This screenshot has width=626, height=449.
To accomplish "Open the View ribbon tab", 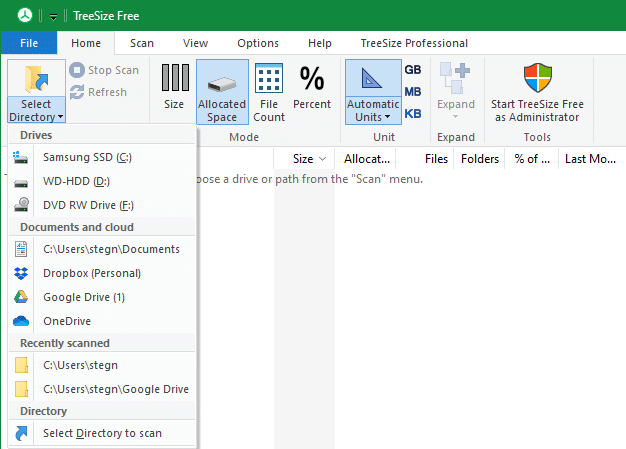I will click(x=195, y=43).
